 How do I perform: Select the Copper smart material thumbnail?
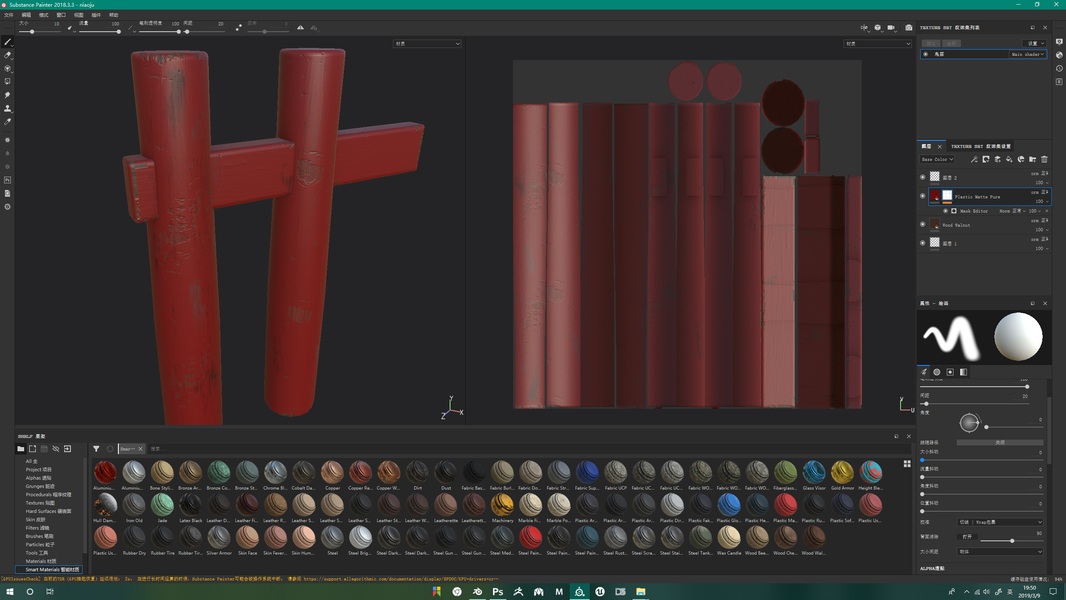pos(332,475)
